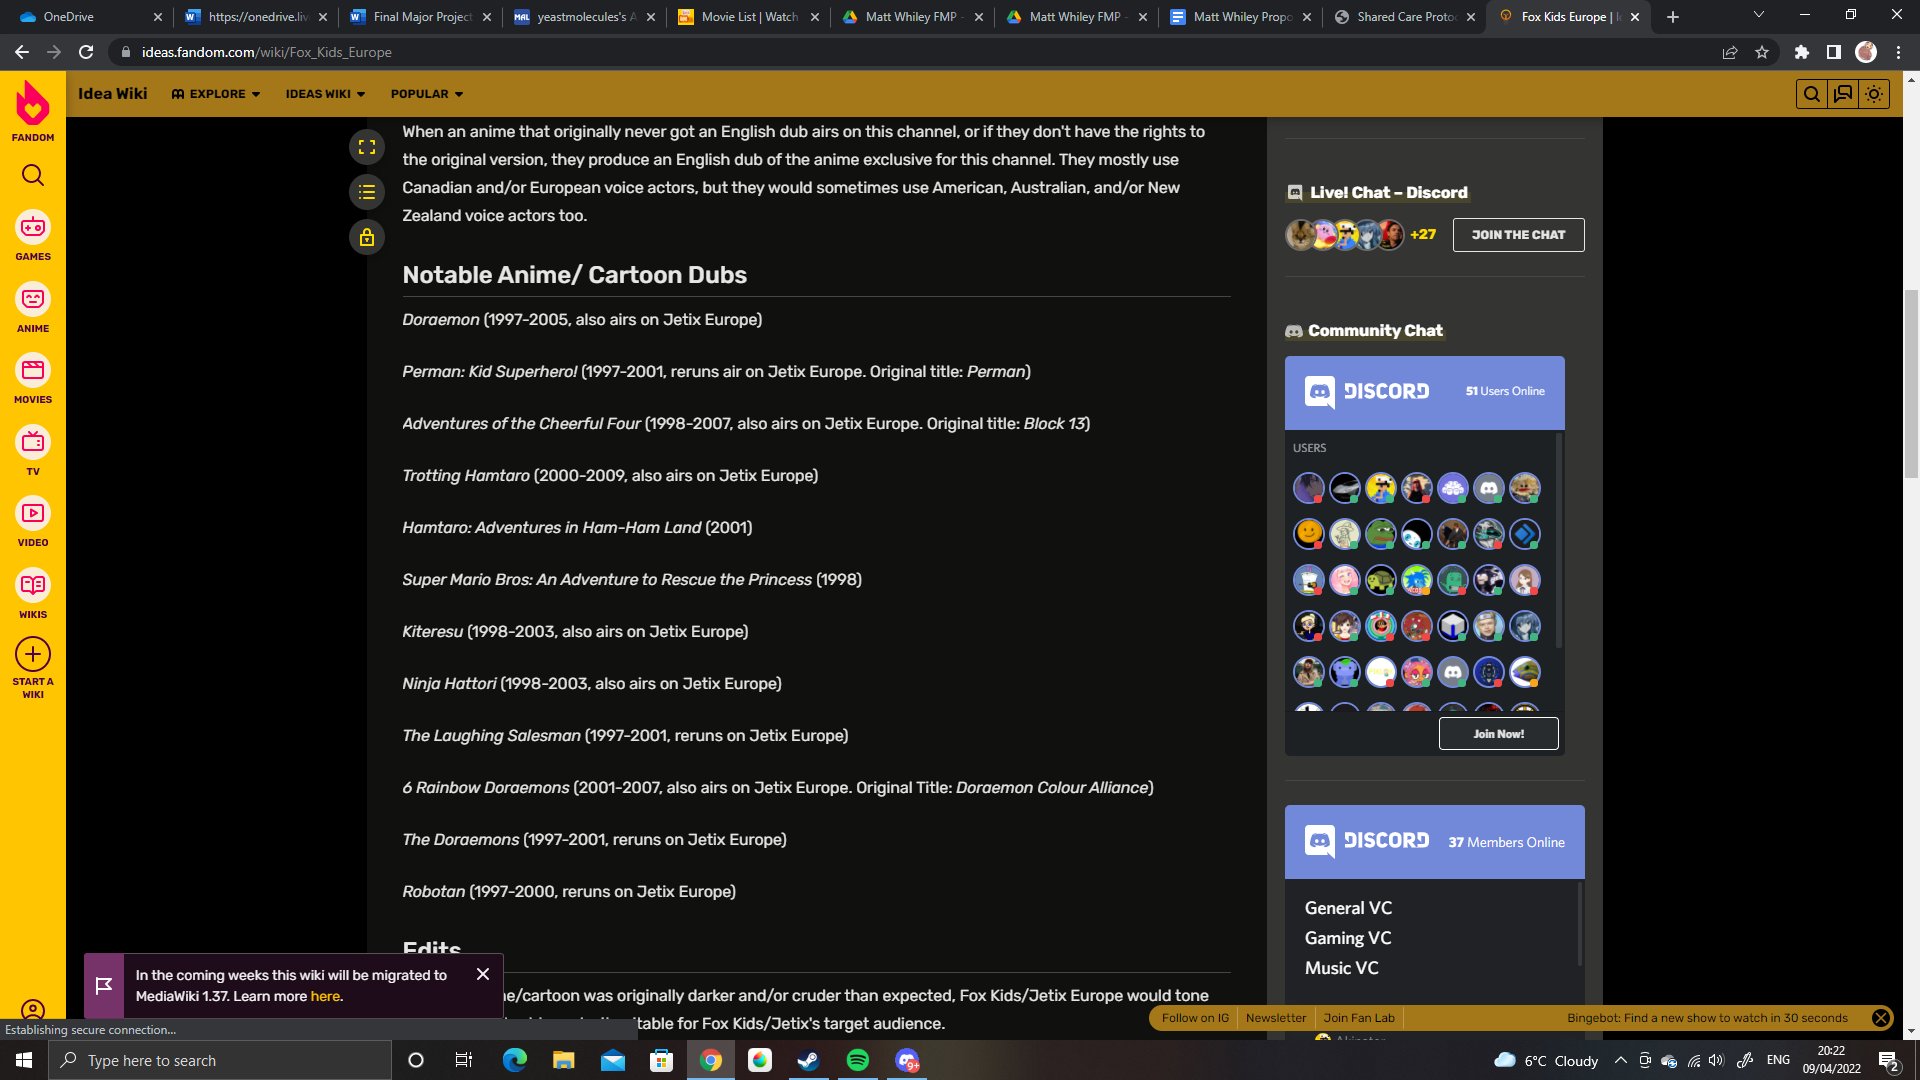The width and height of the screenshot is (1920, 1080).
Task: Switch to the OneDrive browser tab
Action: click(x=68, y=17)
